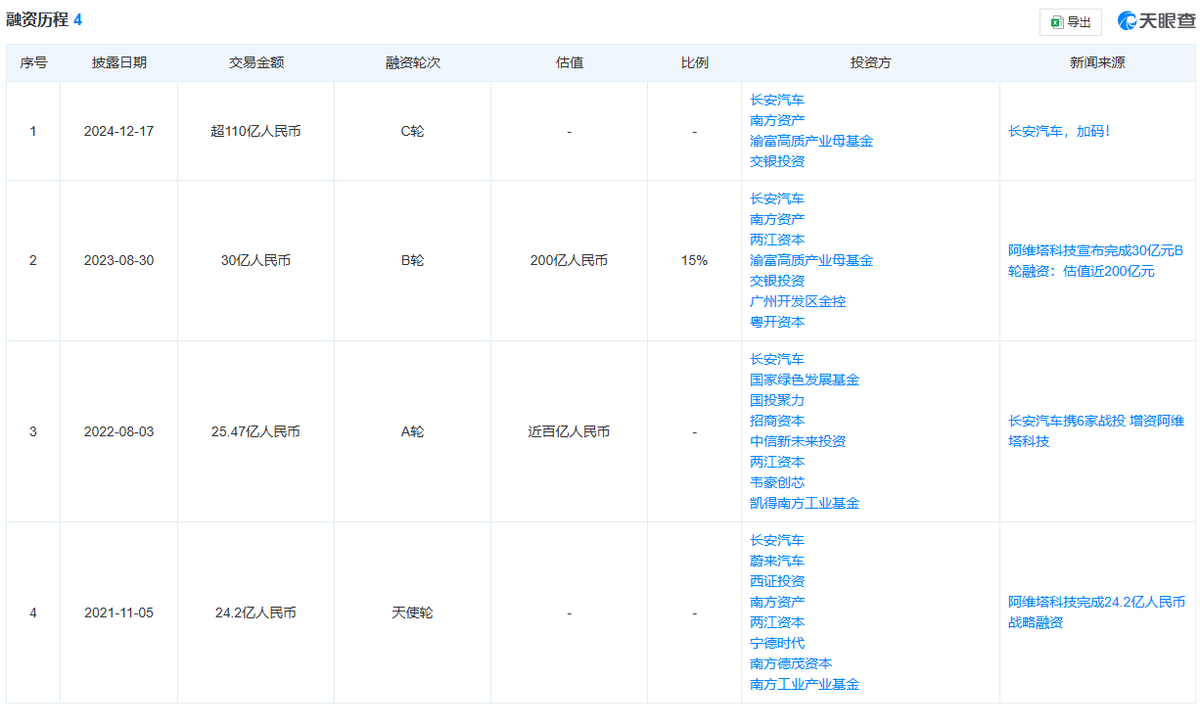Select the date cell 2023-08-30

coord(119,260)
